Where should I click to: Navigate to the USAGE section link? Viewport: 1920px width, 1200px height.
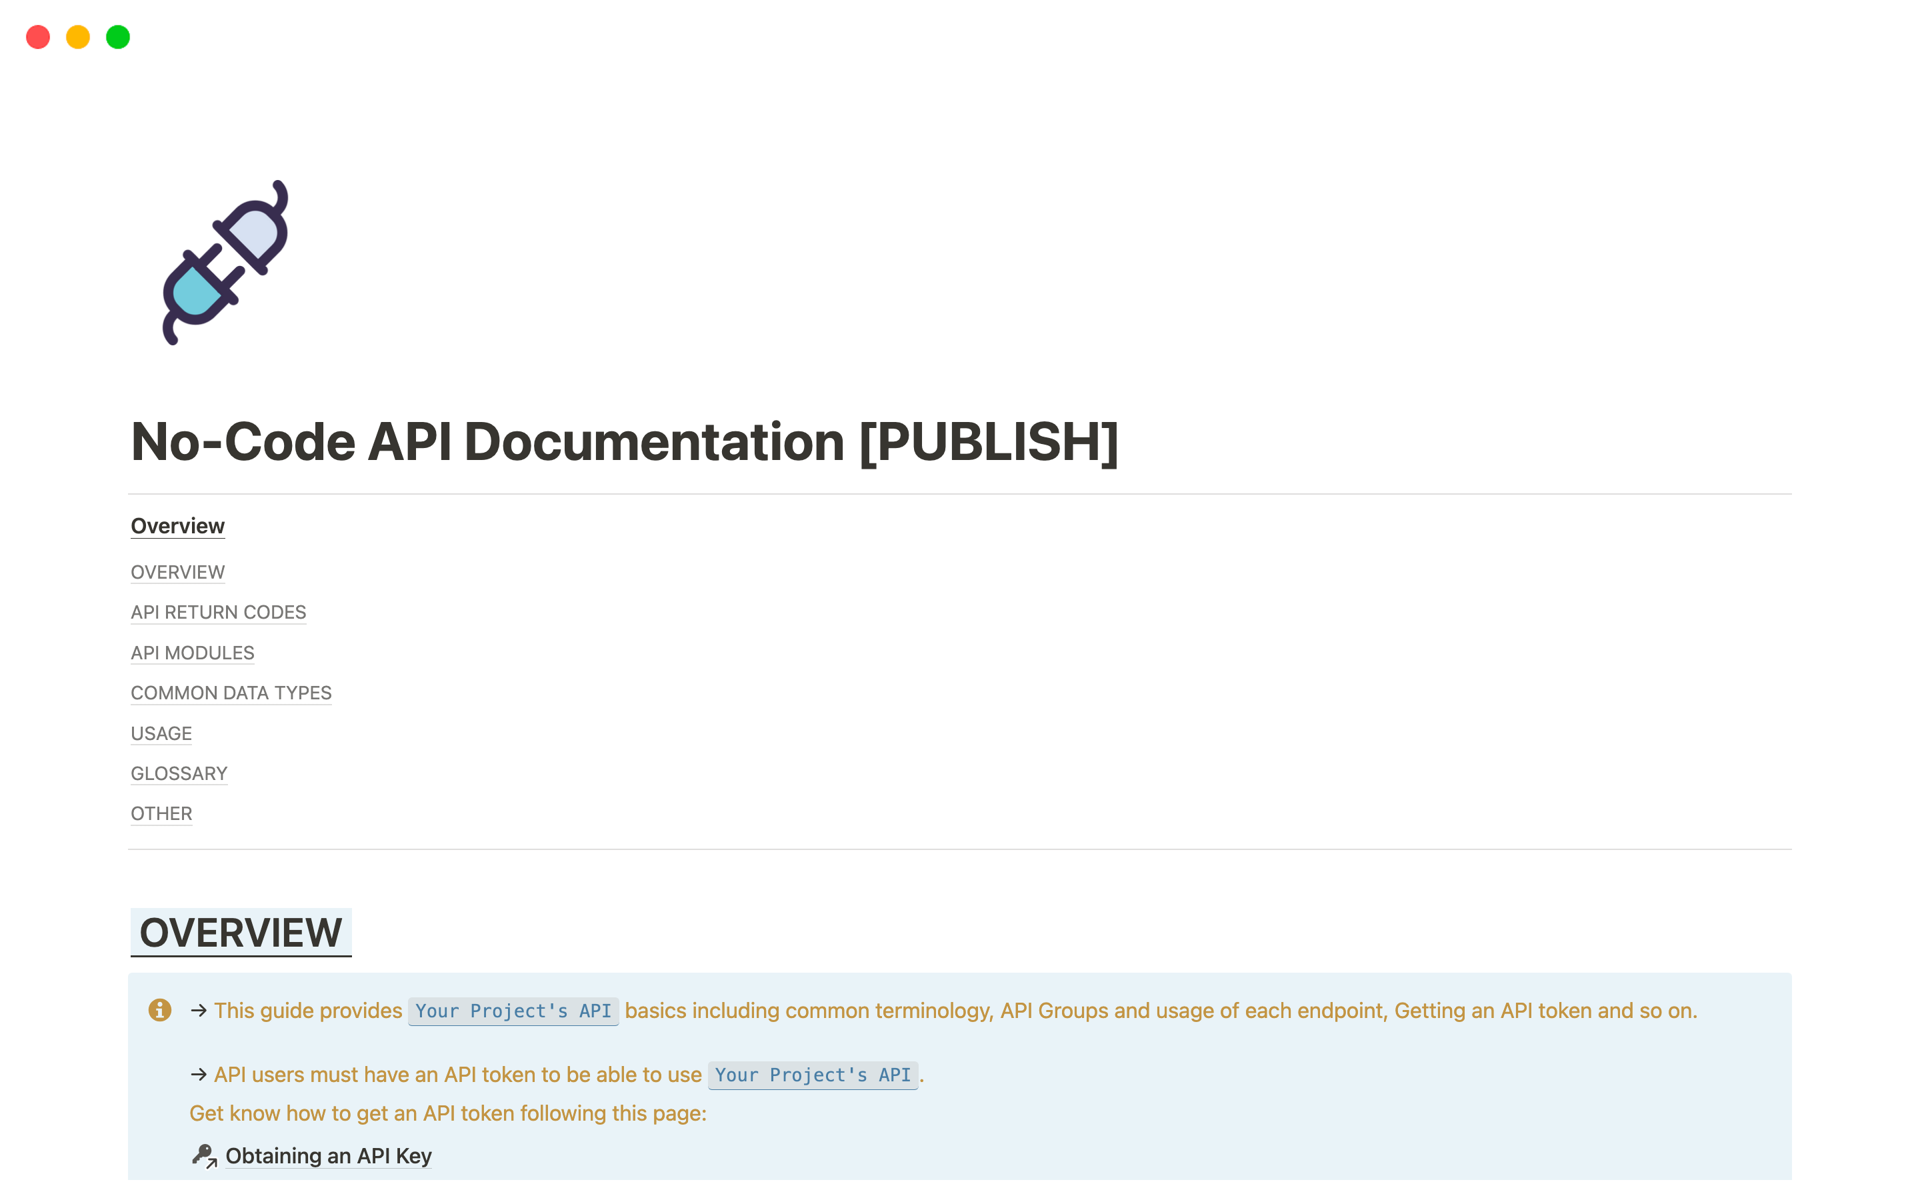click(161, 734)
